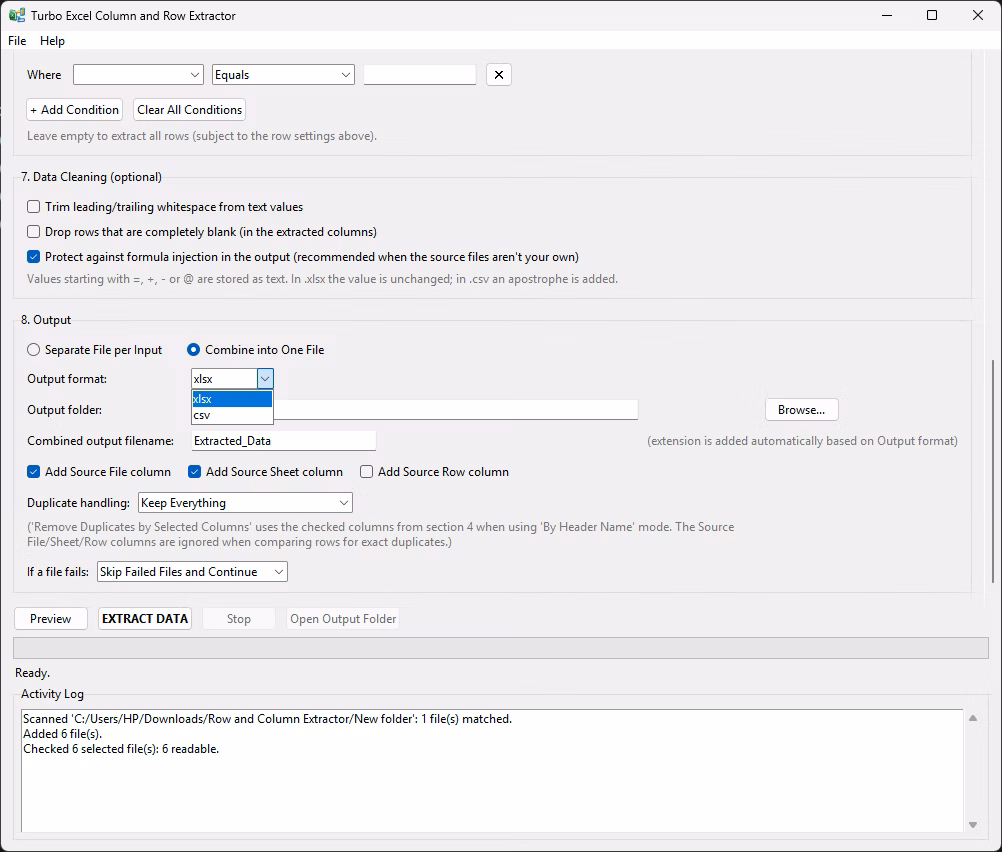Choose xlsx from the format list

coord(232,399)
